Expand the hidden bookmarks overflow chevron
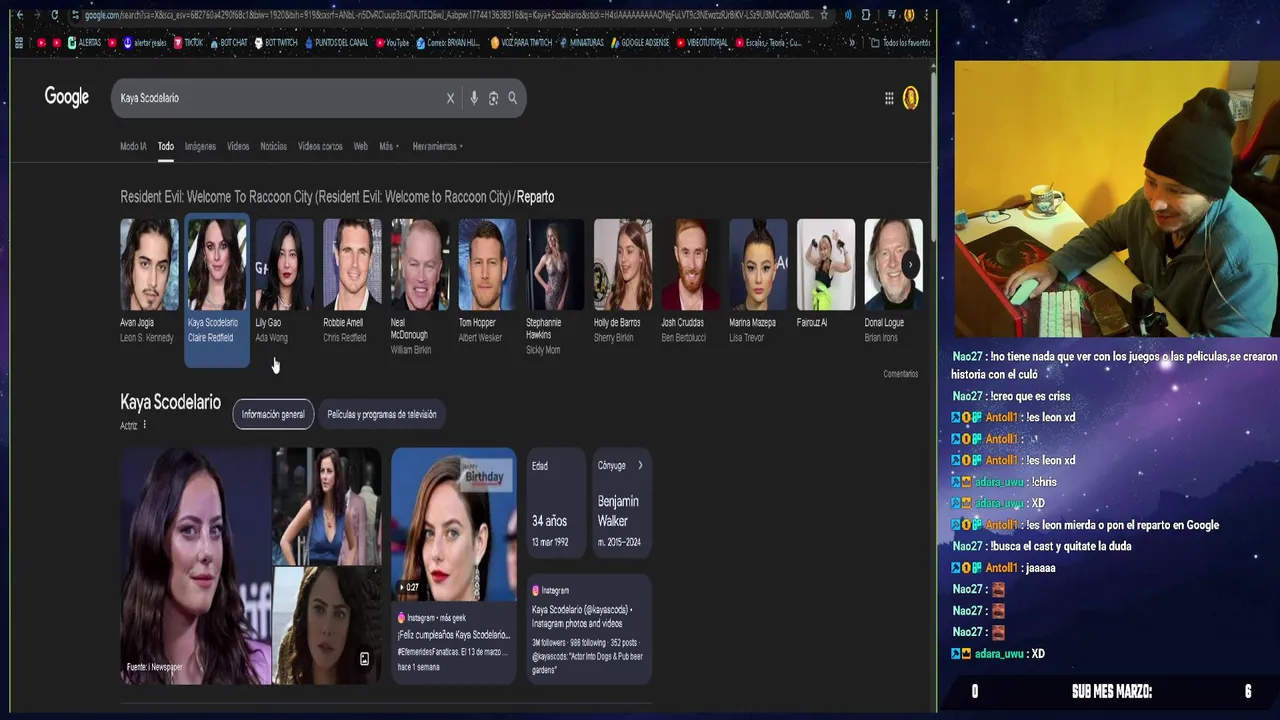 851,43
